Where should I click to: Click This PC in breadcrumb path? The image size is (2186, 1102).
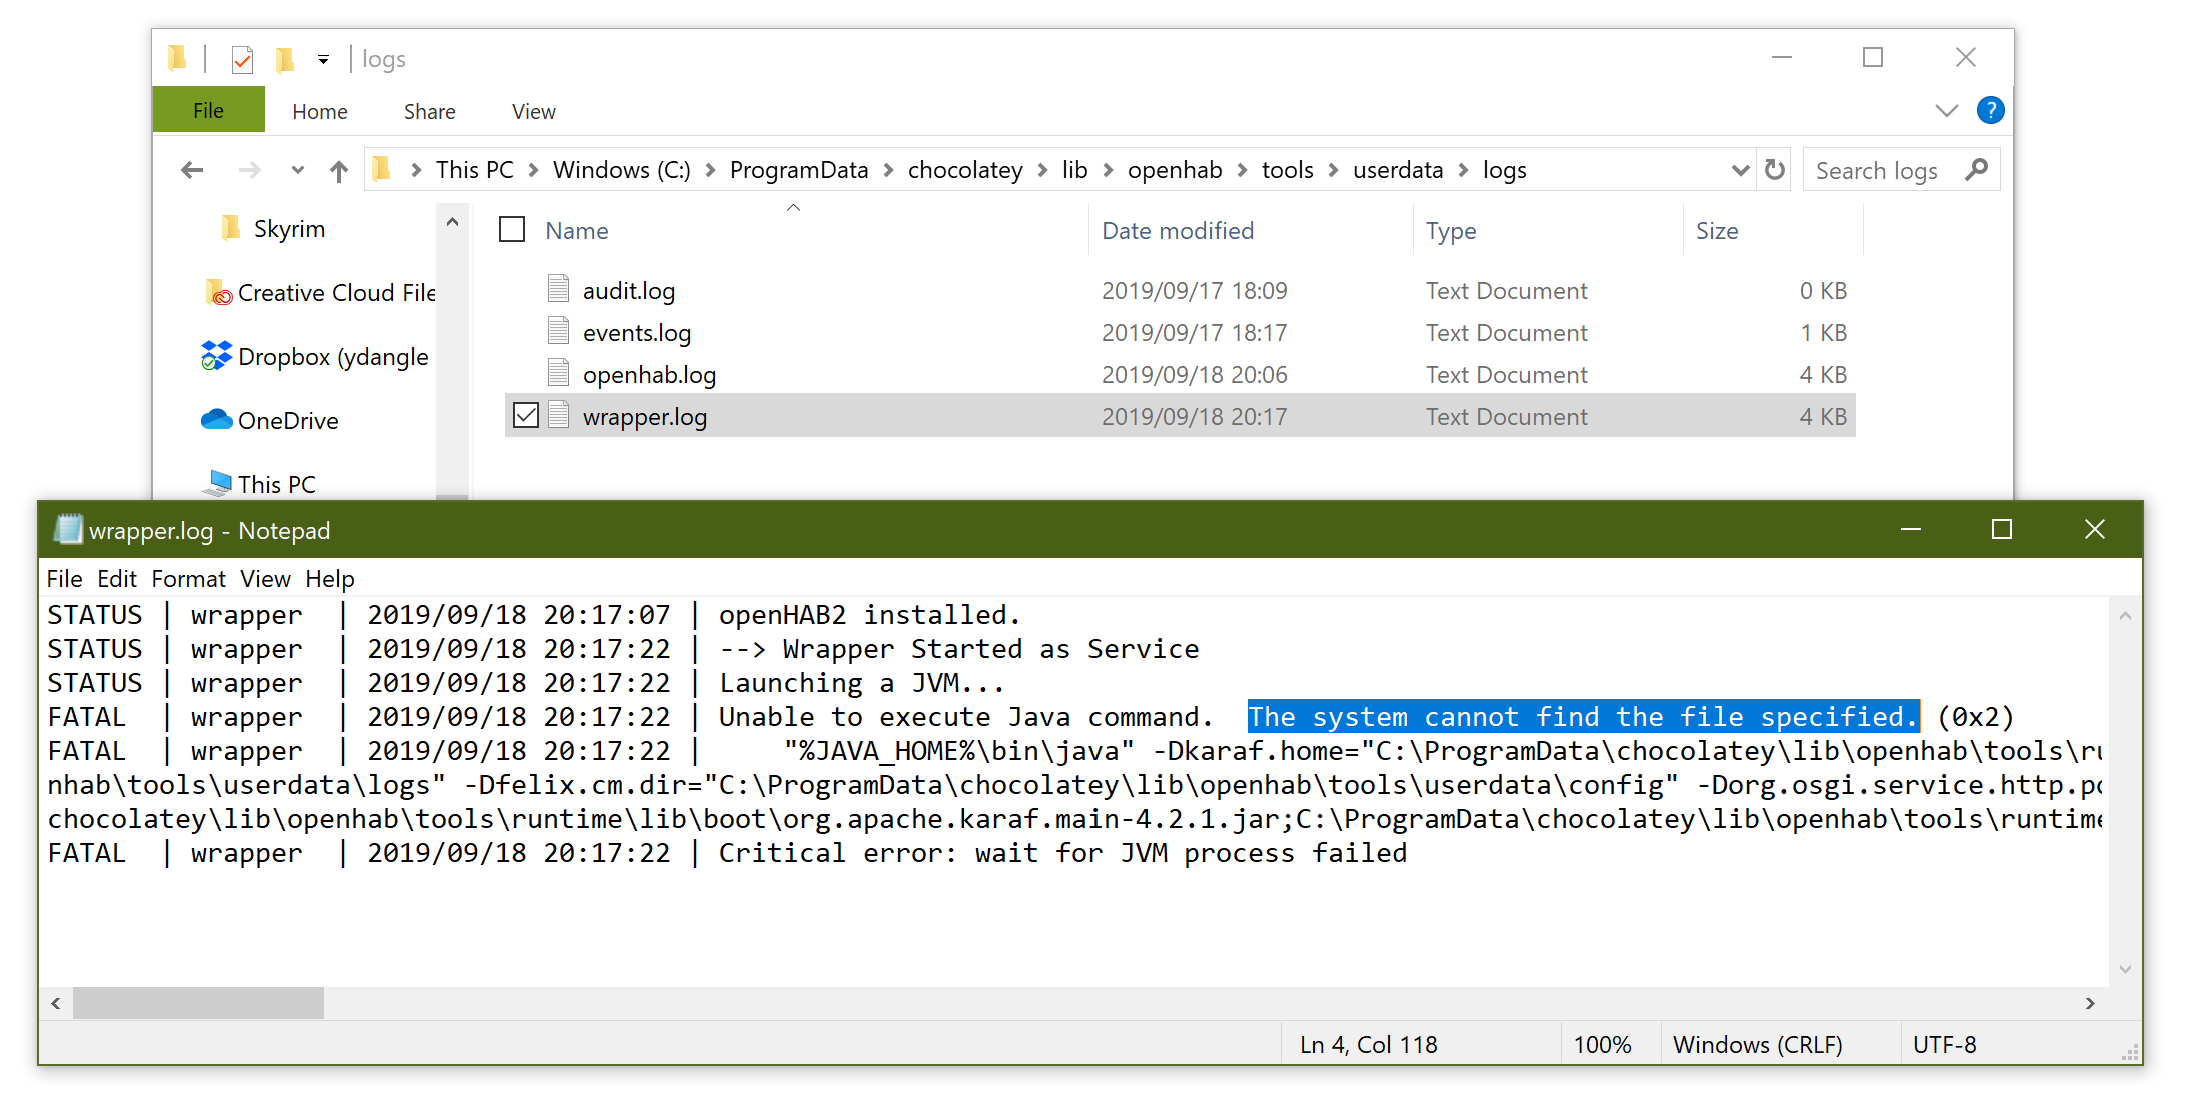[x=475, y=170]
